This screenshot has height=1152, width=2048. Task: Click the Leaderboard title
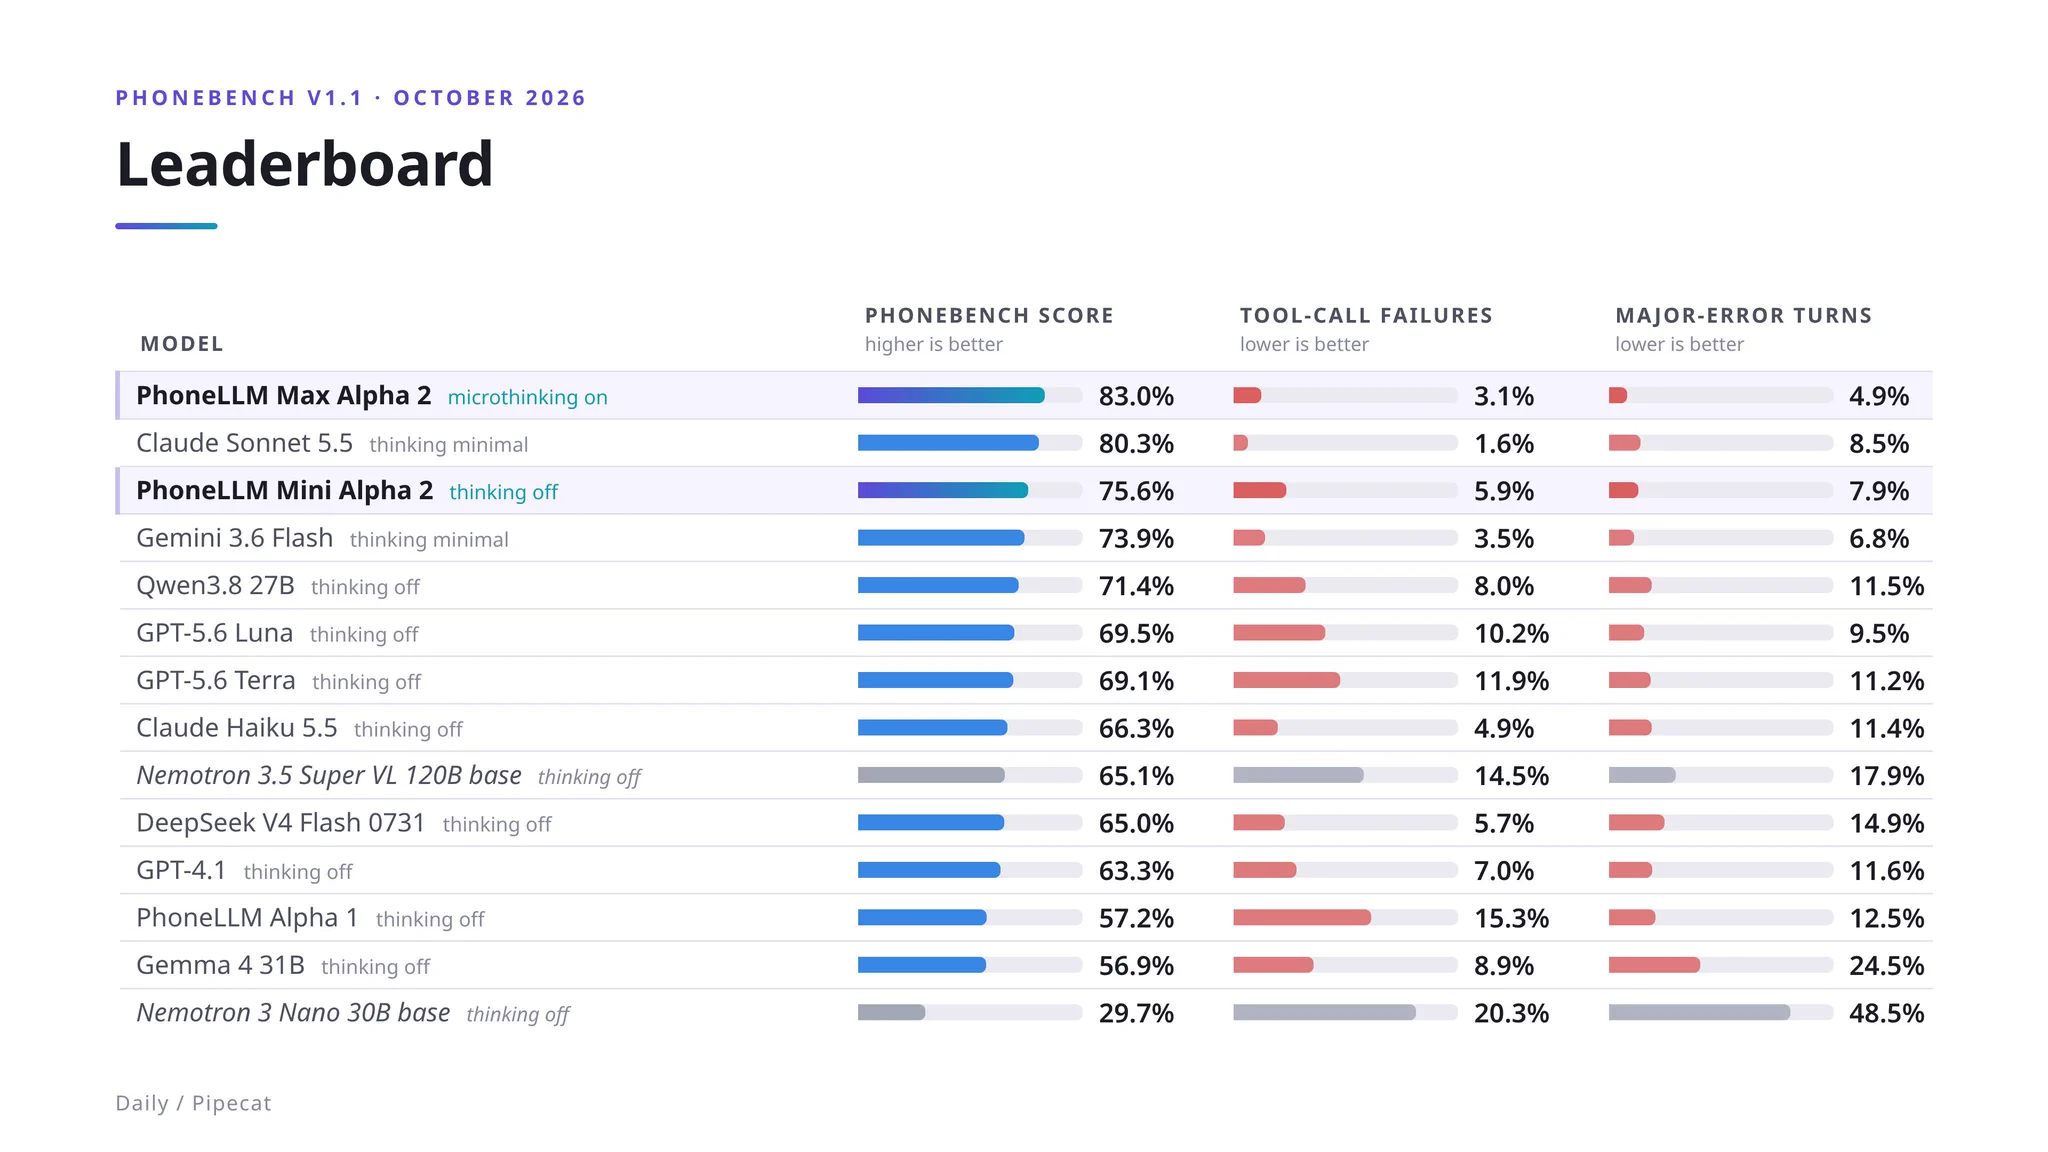pyautogui.click(x=305, y=164)
